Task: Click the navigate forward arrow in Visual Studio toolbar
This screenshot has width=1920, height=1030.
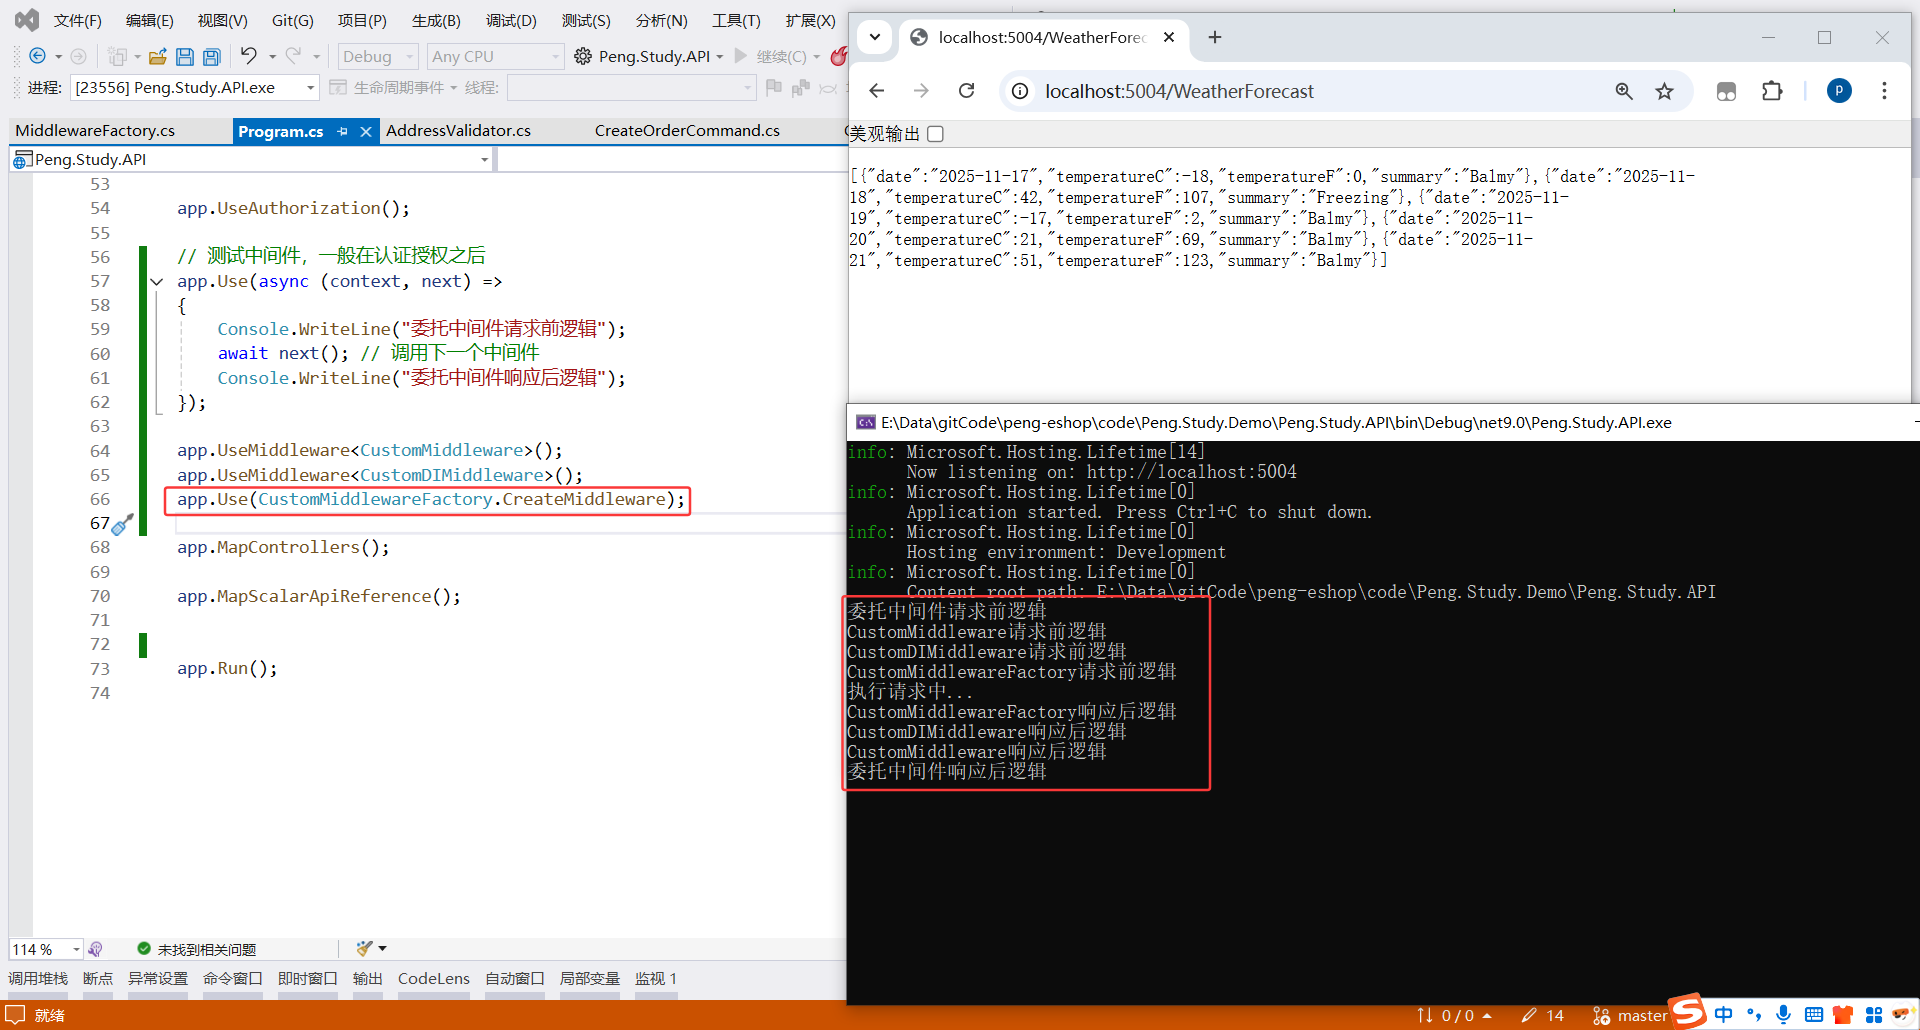Action: pyautogui.click(x=78, y=56)
